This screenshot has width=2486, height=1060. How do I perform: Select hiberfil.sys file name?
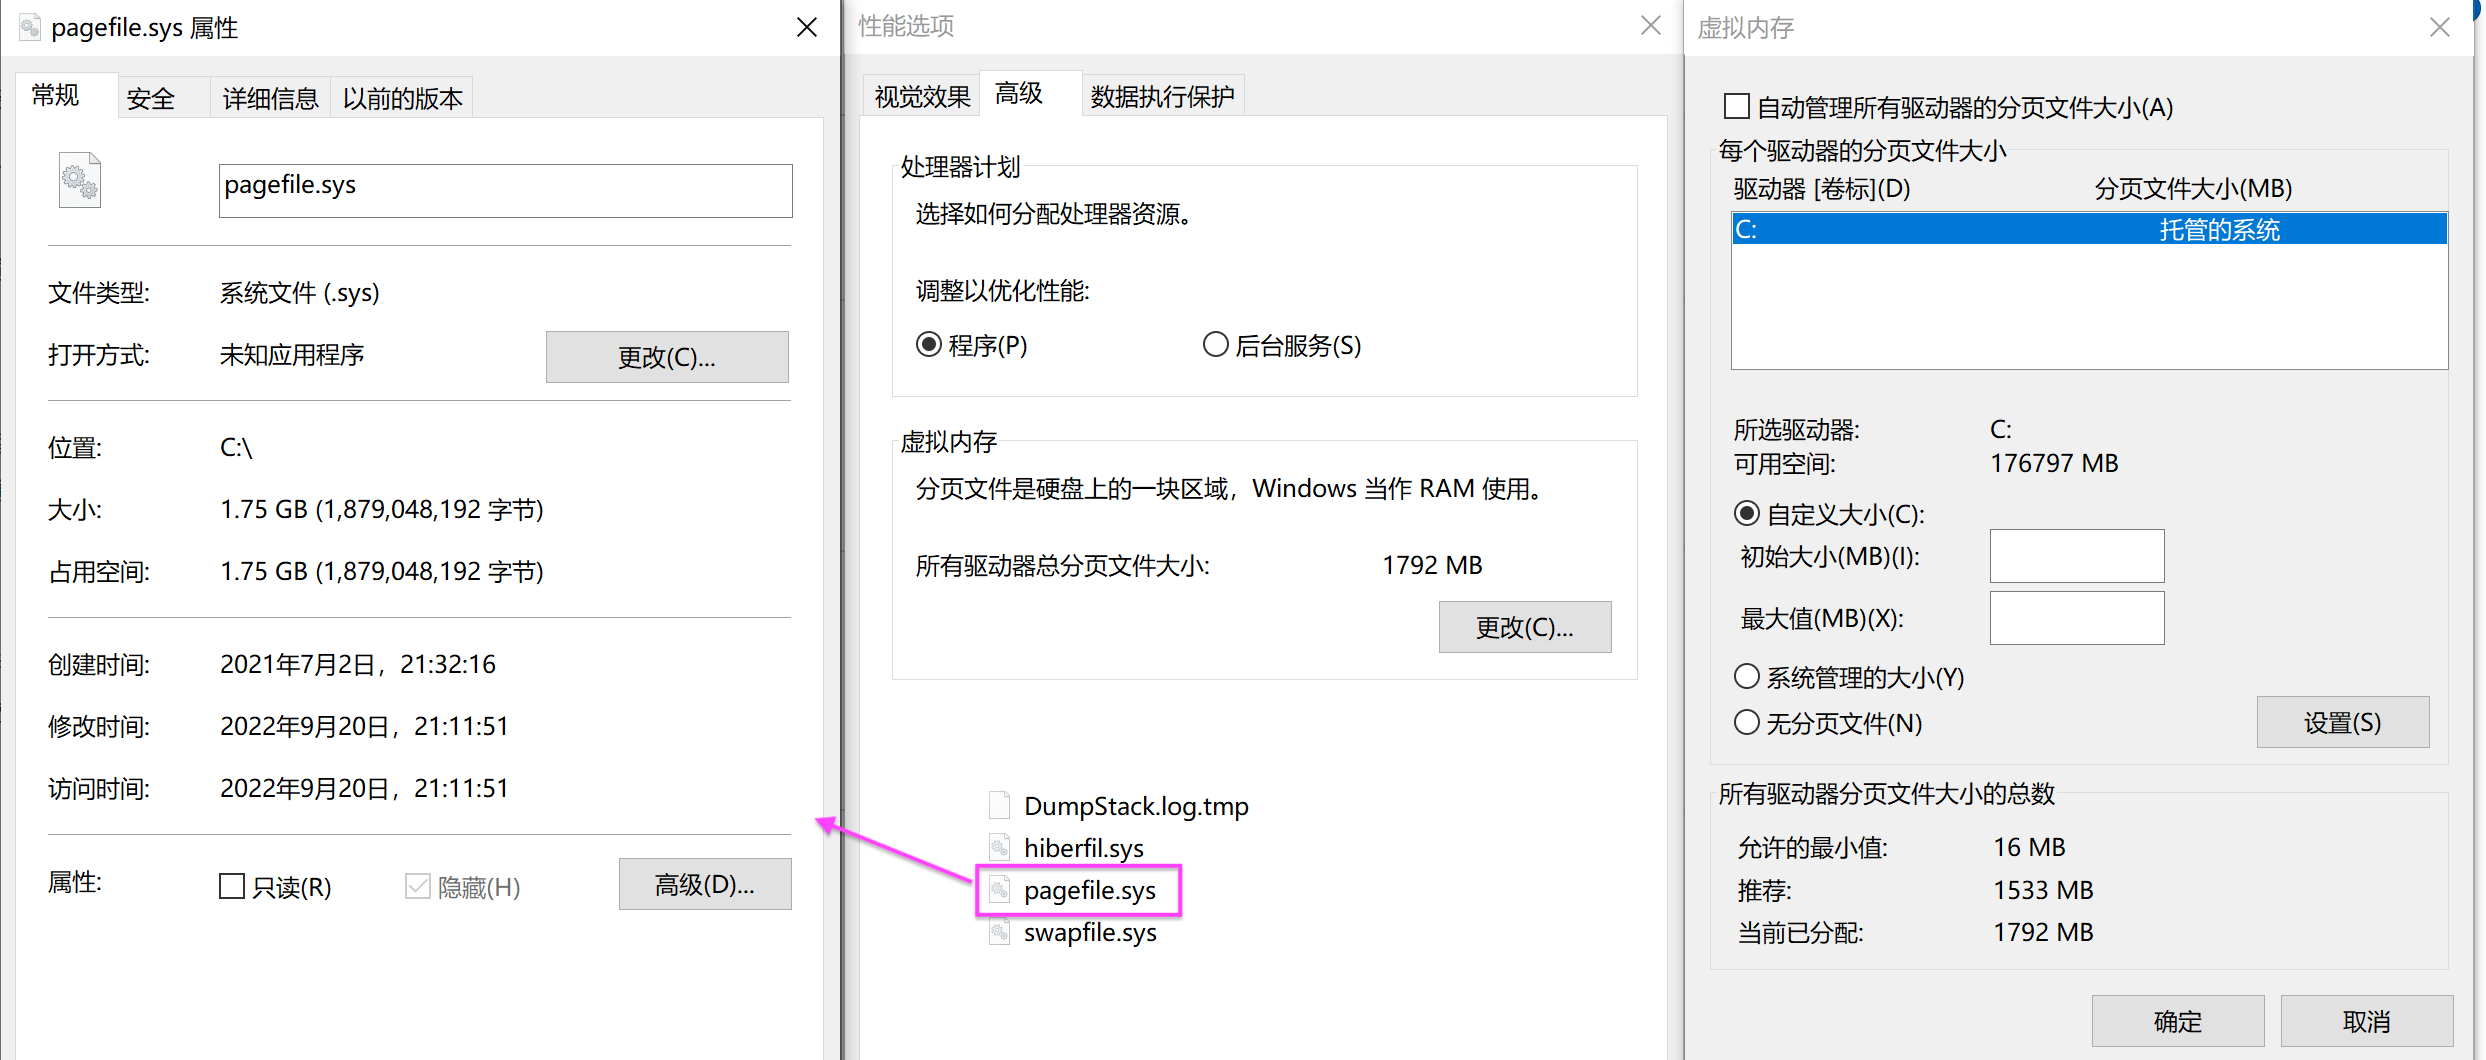point(1084,848)
